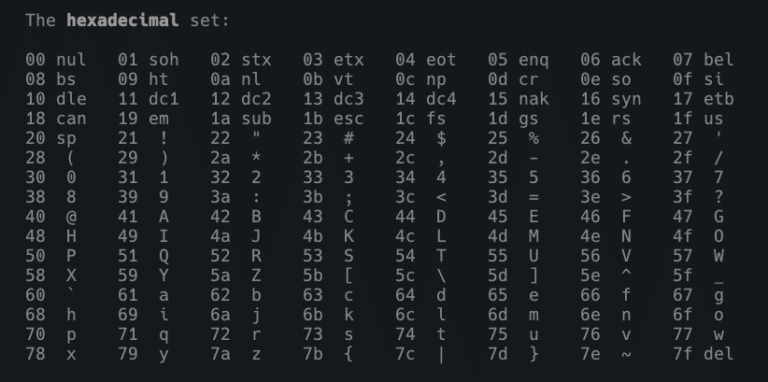Select the 23 # symbol entry
This screenshot has width=768, height=382.
pos(329,138)
